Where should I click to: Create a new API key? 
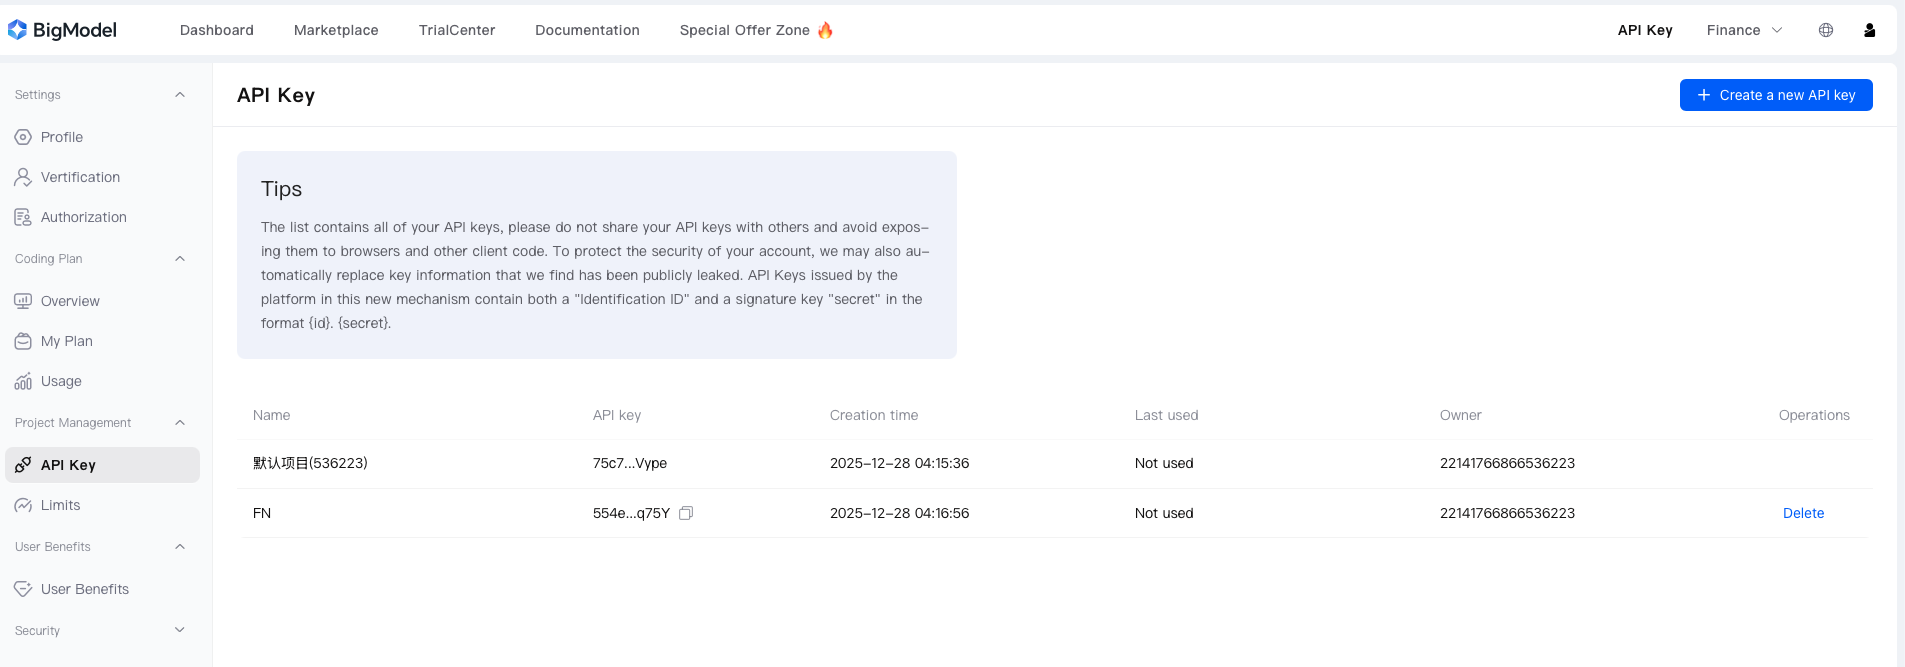tap(1776, 95)
